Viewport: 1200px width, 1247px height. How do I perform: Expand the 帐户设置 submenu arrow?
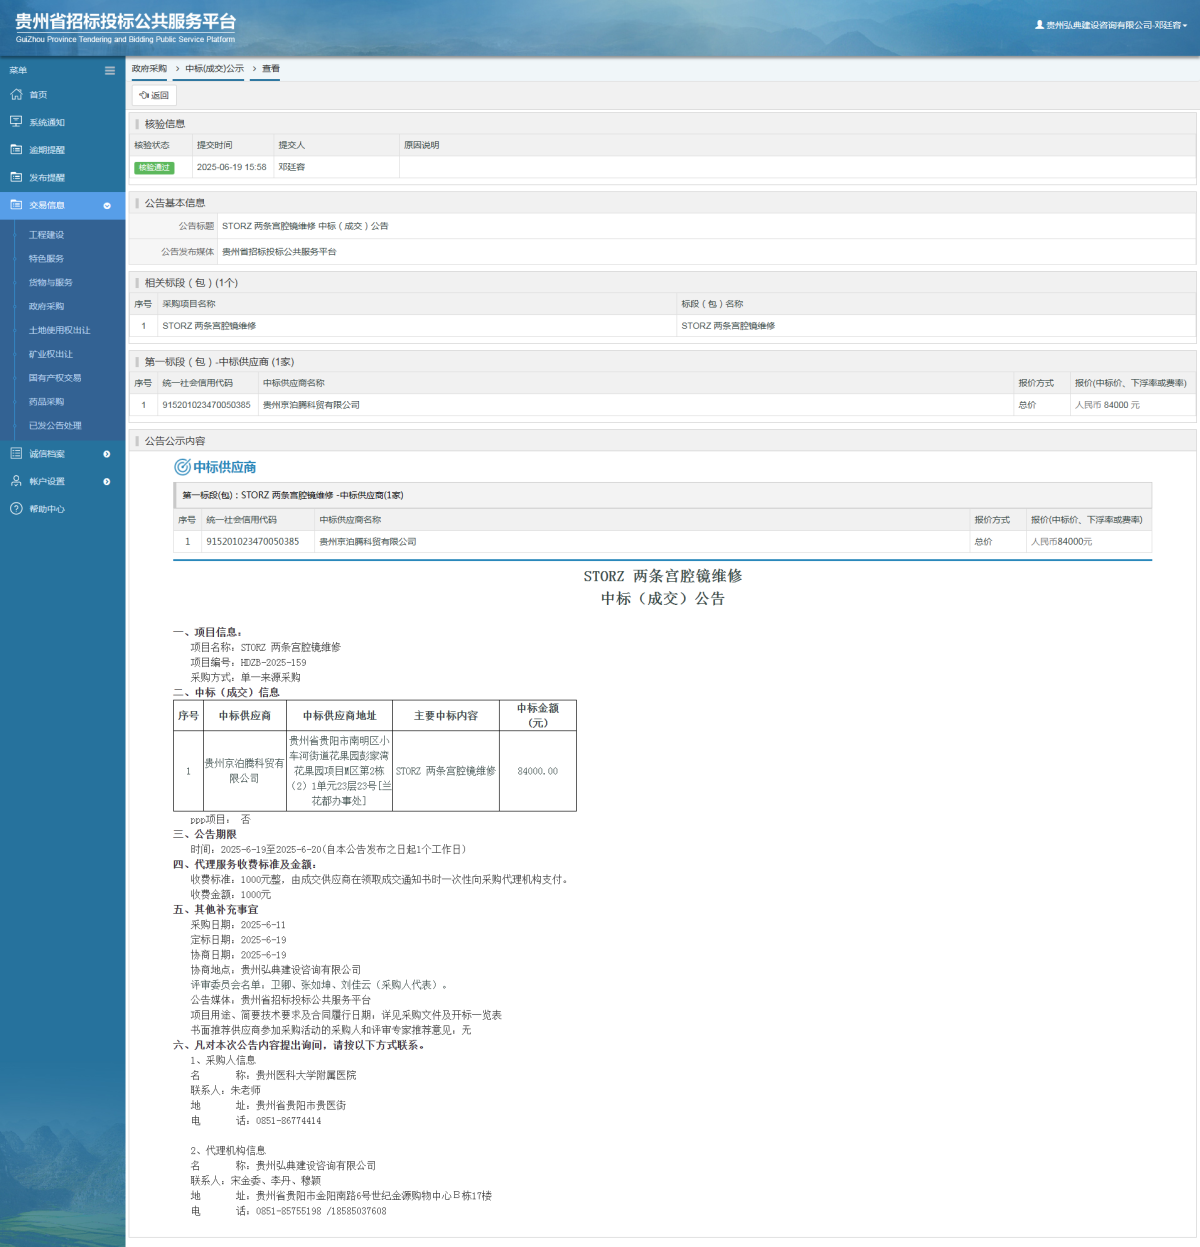click(107, 481)
